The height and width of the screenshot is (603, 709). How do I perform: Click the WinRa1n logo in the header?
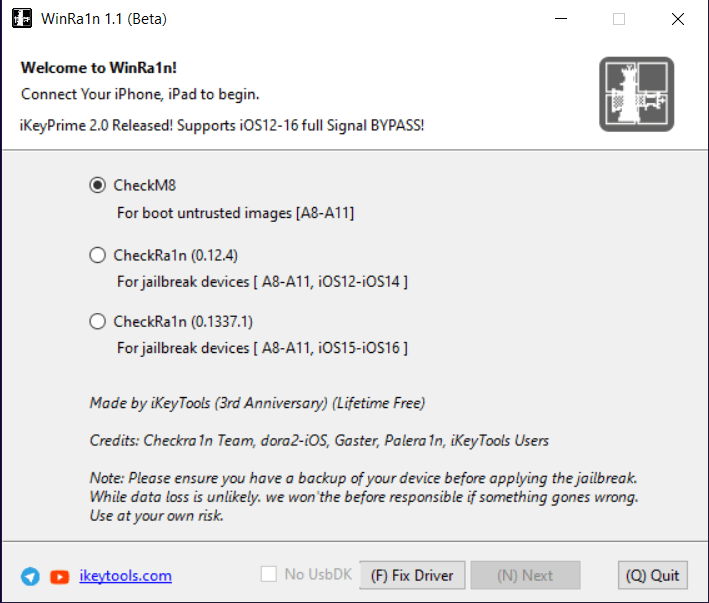(637, 95)
